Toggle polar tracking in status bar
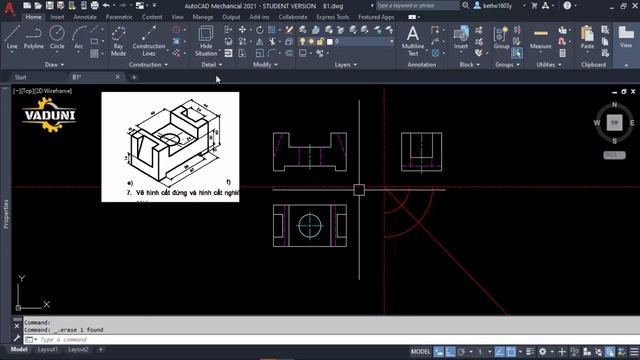This screenshot has height=360, width=640. 462,351
